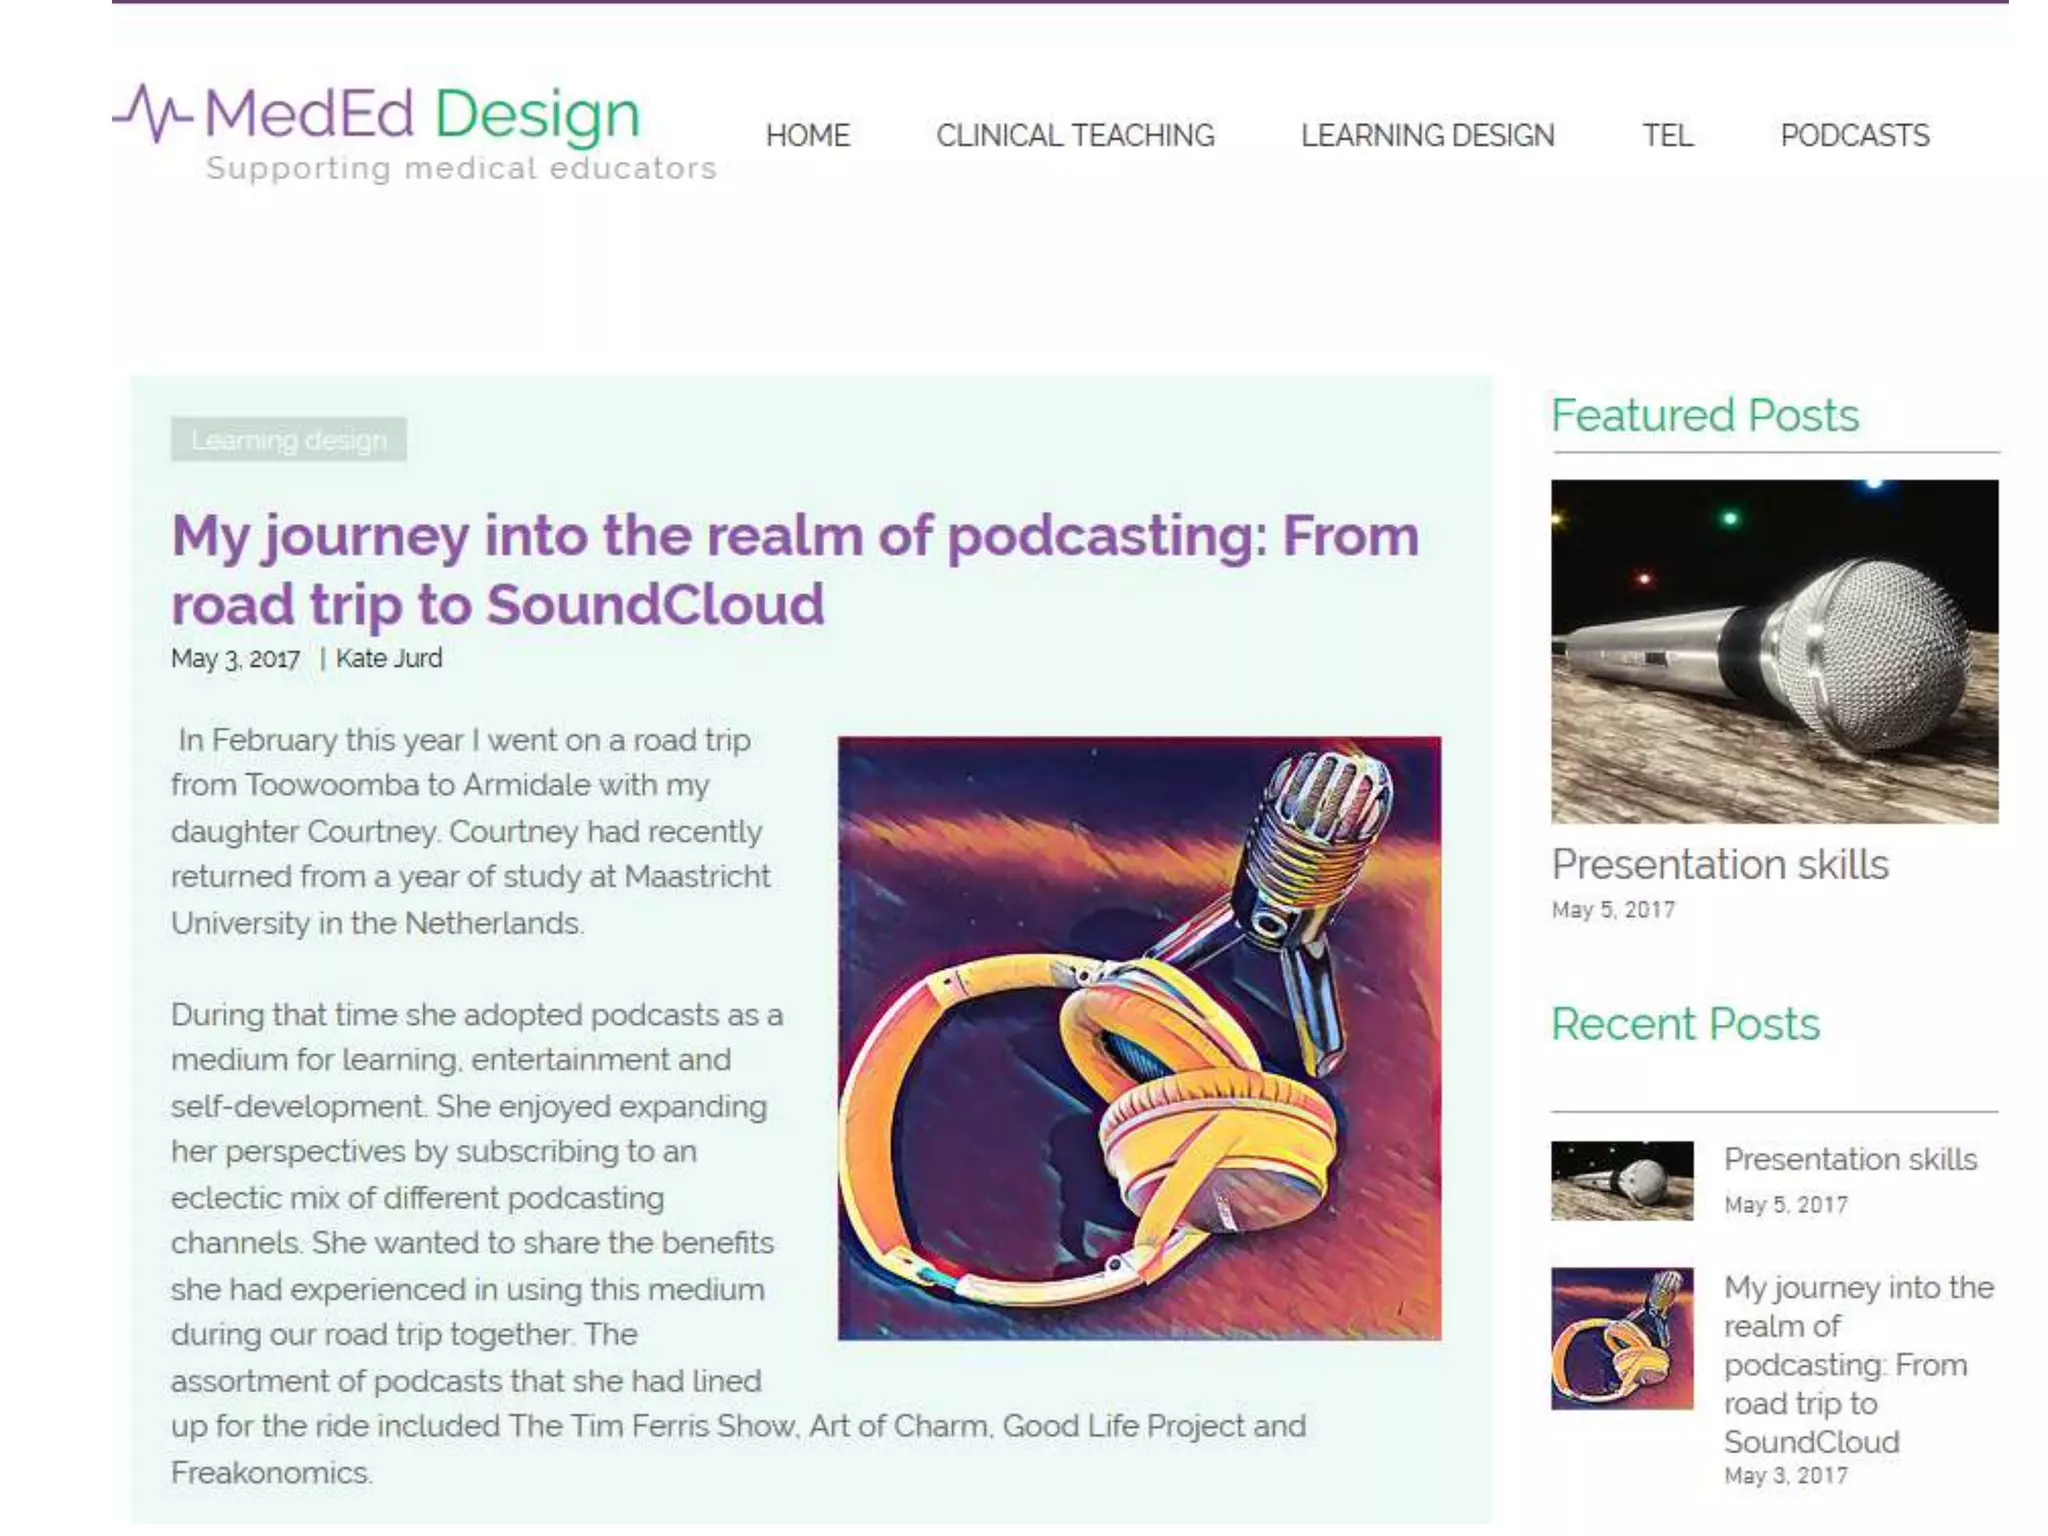Open small microphone thumbnail in Recent Posts
The width and height of the screenshot is (2048, 1536).
point(1621,1180)
